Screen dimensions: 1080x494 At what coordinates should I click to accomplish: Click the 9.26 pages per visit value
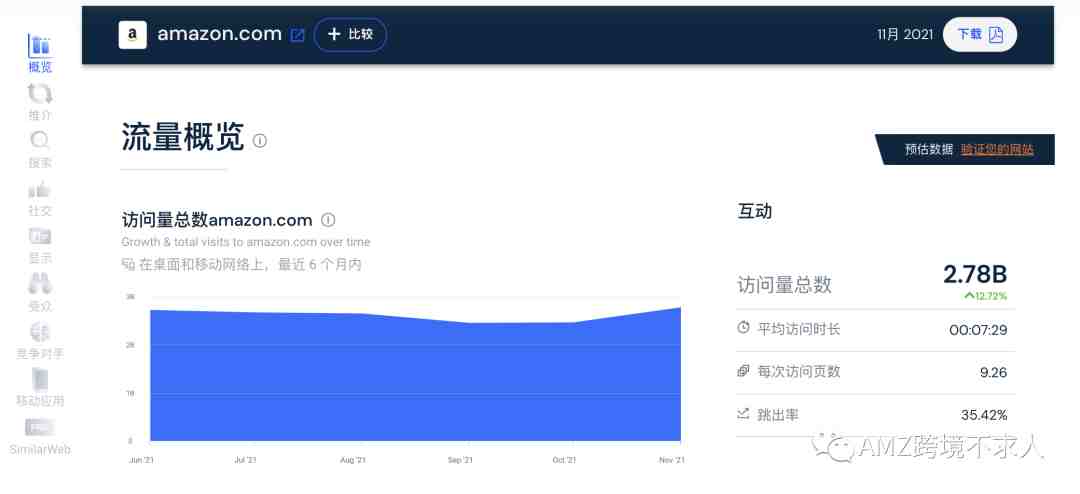(x=993, y=373)
